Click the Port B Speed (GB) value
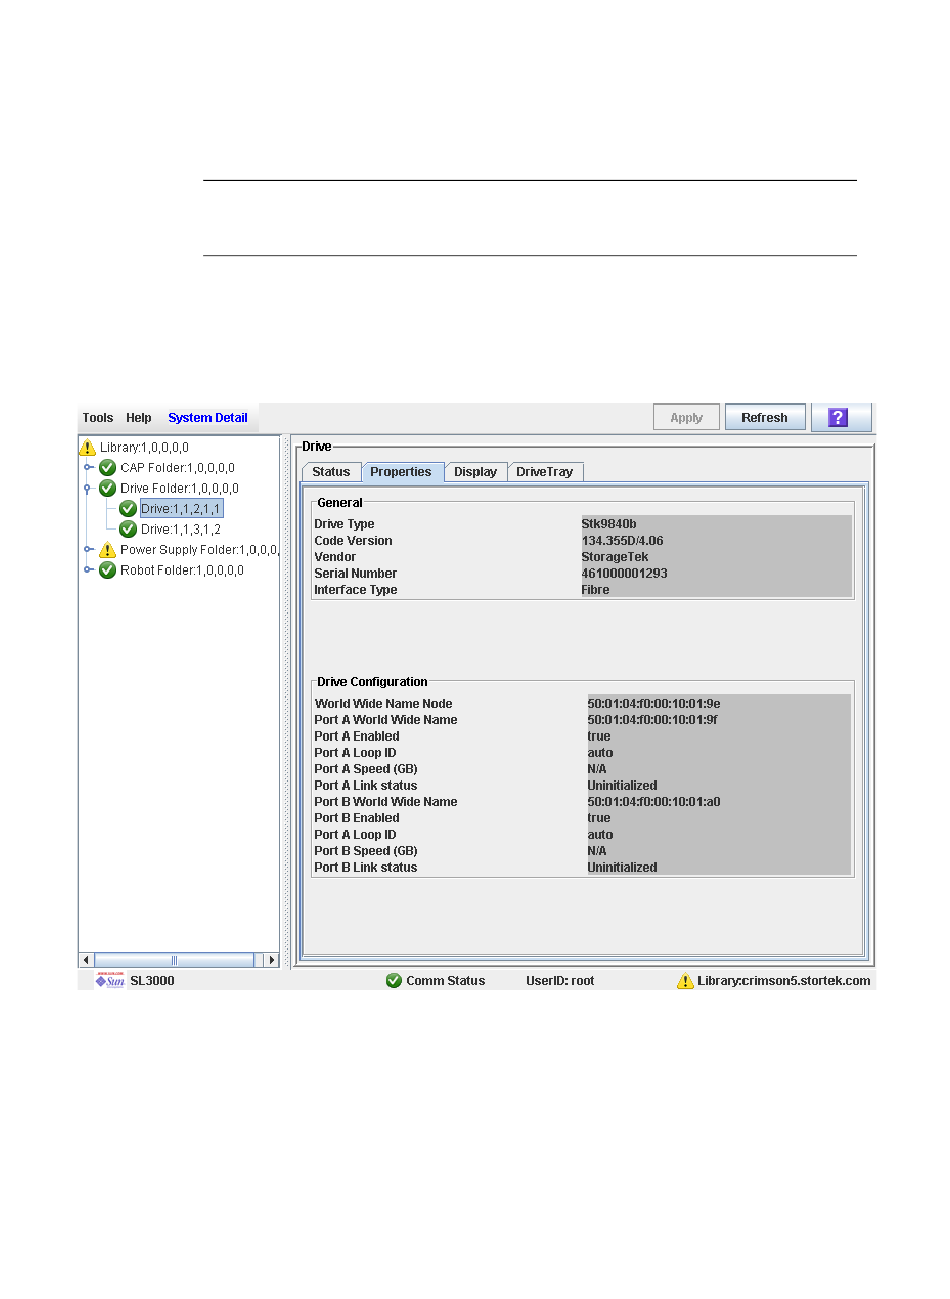The width and height of the screenshot is (950, 1299). point(597,851)
